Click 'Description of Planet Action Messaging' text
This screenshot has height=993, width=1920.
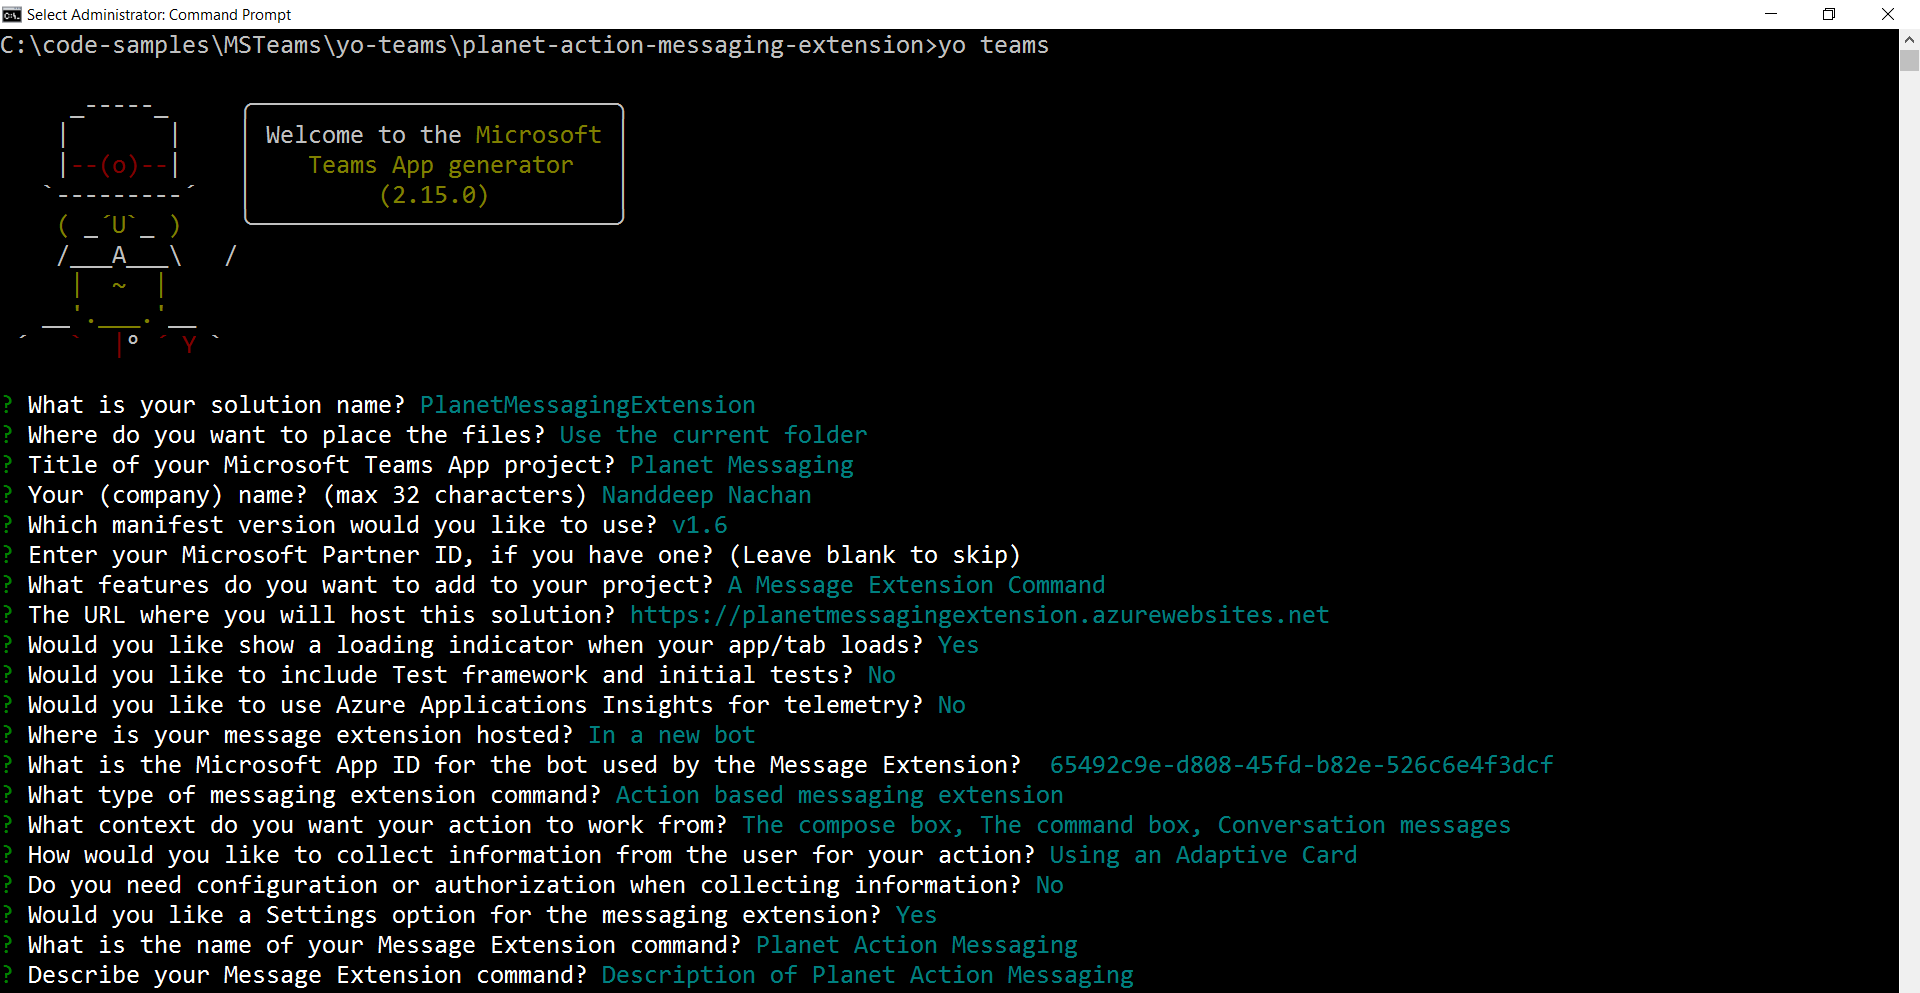point(867,975)
